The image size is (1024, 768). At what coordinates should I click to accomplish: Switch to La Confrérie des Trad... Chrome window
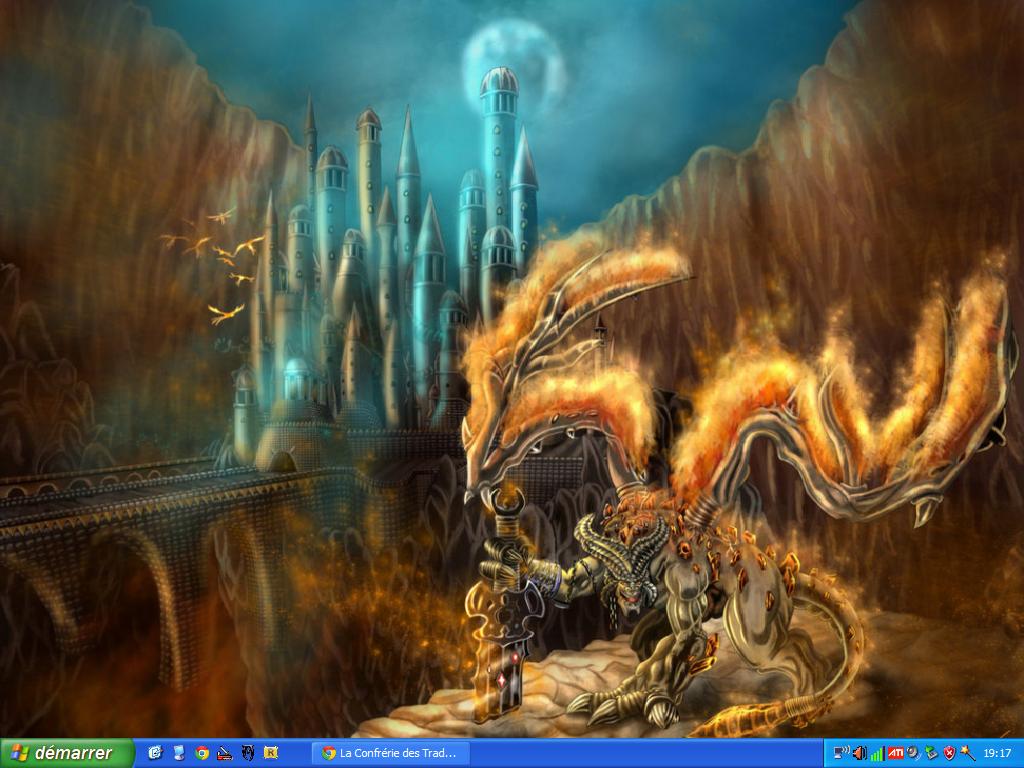(x=390, y=753)
